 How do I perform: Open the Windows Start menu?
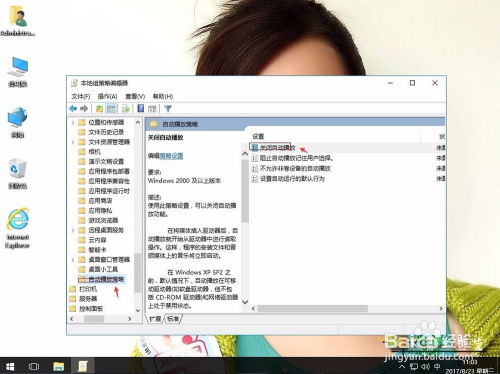(10, 366)
